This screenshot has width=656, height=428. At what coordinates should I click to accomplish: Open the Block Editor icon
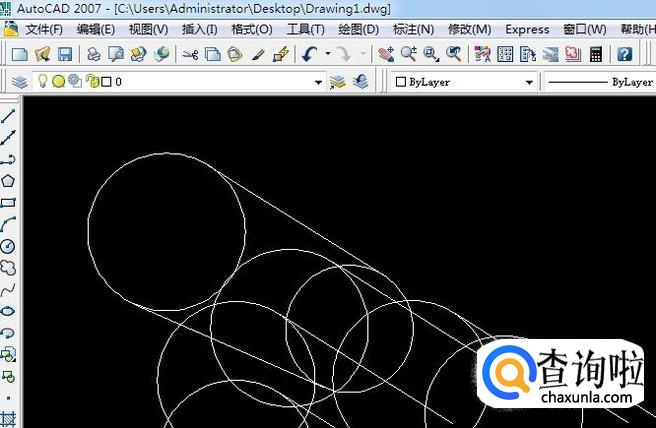pyautogui.click(x=281, y=54)
